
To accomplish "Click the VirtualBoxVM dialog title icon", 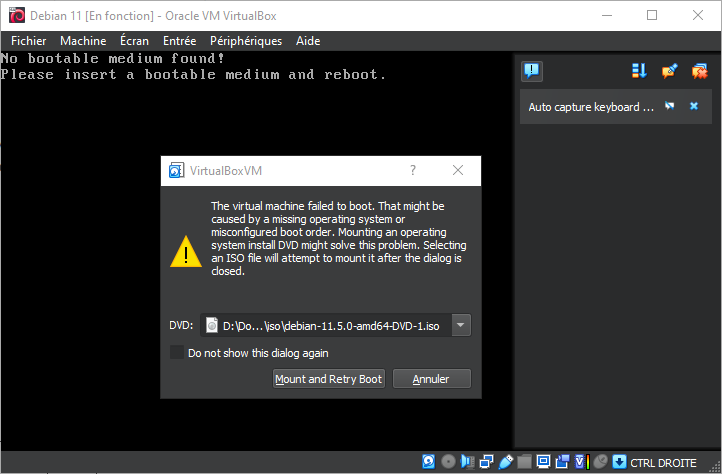I will coord(177,170).
